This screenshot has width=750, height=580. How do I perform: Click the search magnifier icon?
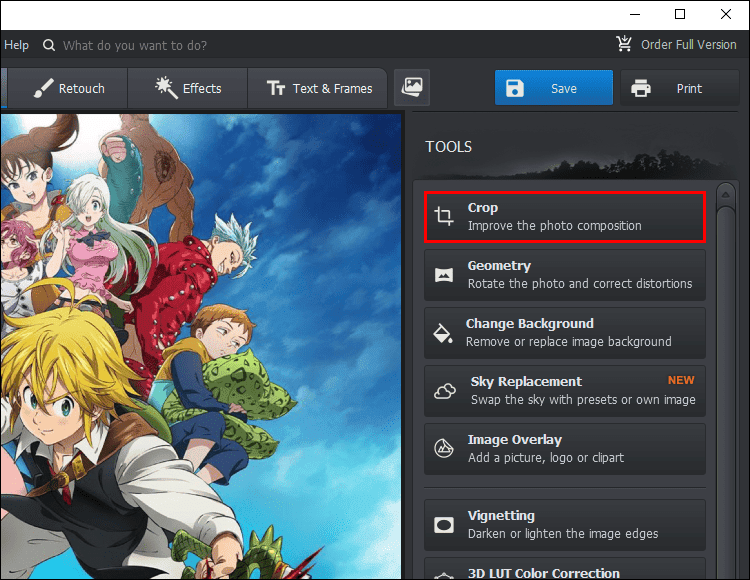coord(47,45)
